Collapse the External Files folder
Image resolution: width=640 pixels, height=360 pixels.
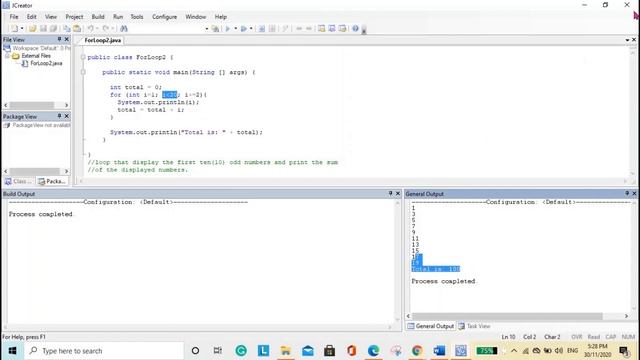coord(7,56)
